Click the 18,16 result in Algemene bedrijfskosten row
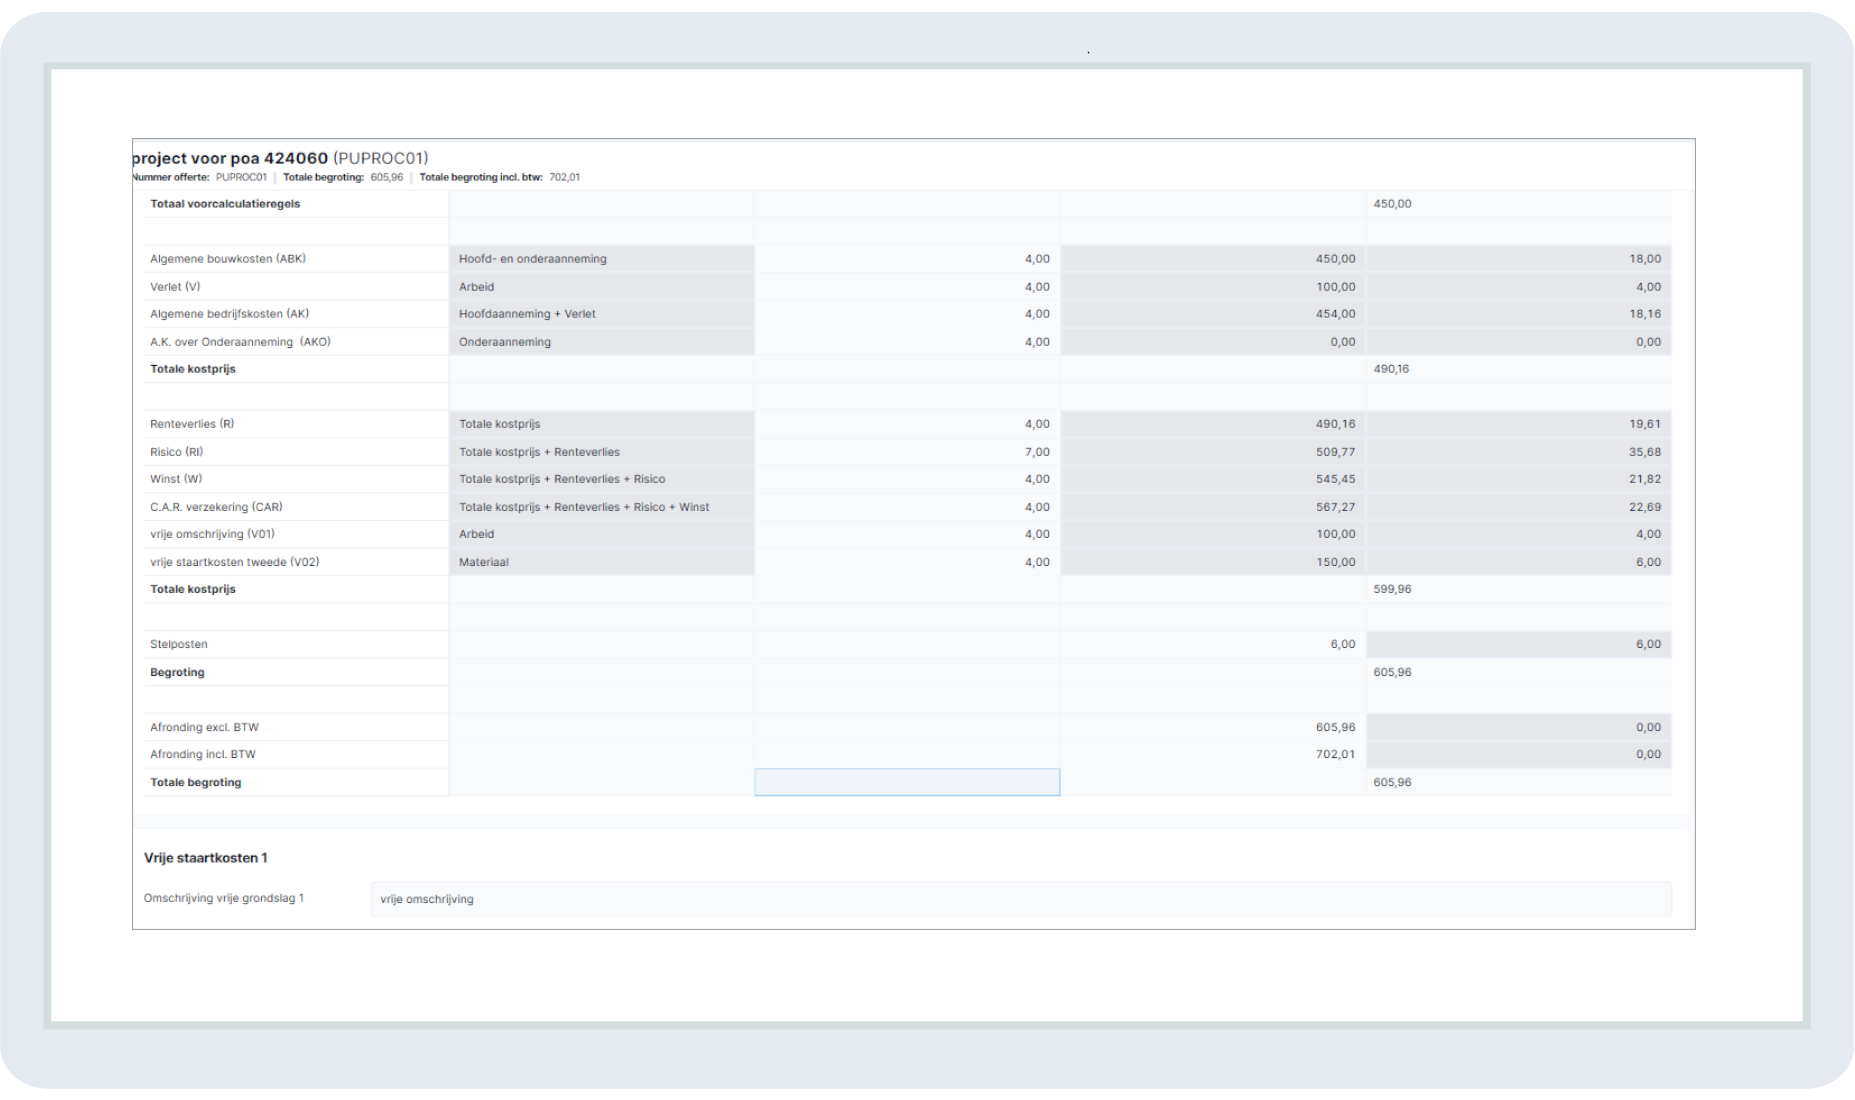This screenshot has width=1855, height=1100. [1645, 314]
